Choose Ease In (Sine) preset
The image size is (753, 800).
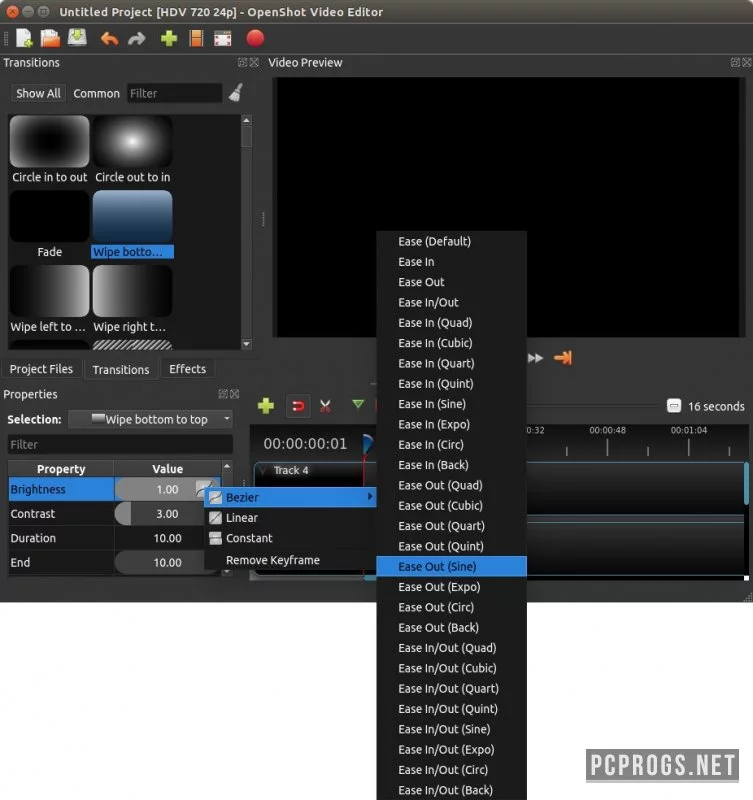coord(451,404)
